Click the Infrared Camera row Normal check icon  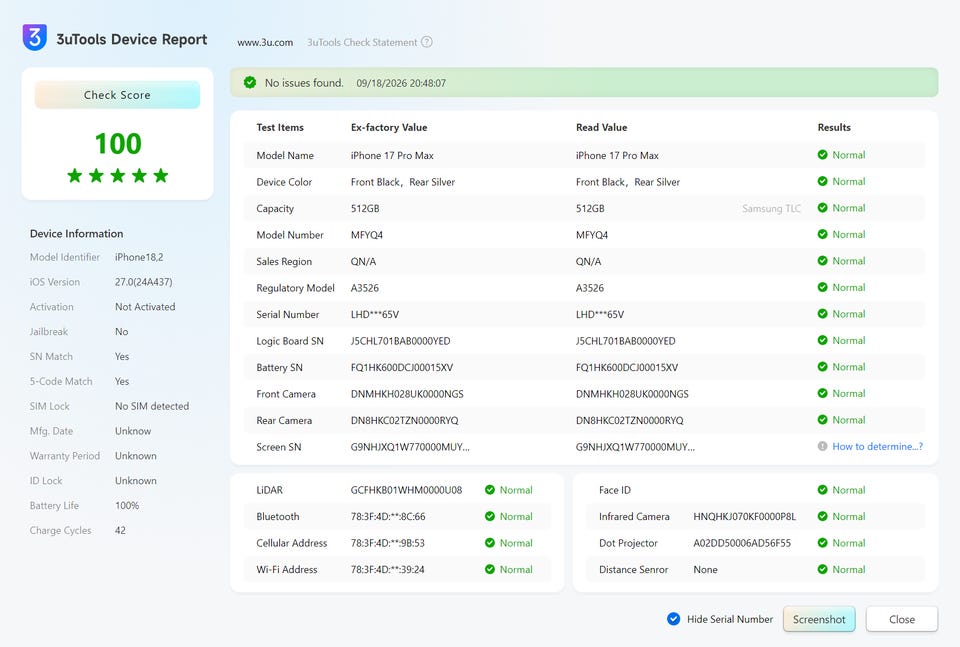pos(822,516)
